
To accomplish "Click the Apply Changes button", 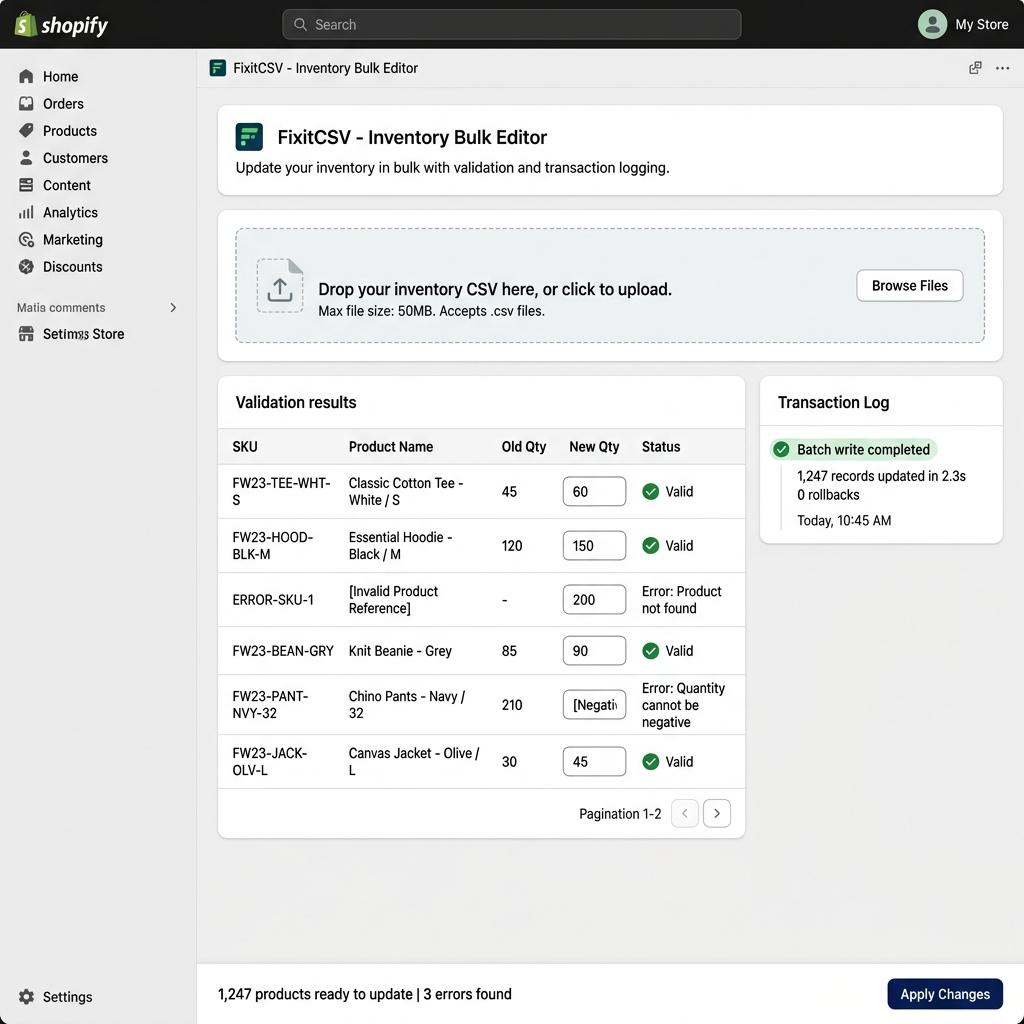I will [x=944, y=994].
